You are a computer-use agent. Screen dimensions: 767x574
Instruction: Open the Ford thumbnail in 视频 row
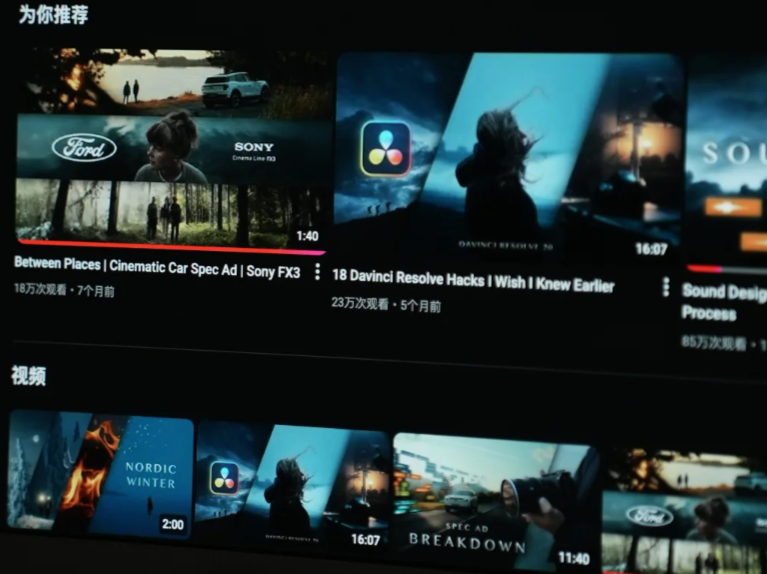[684, 511]
